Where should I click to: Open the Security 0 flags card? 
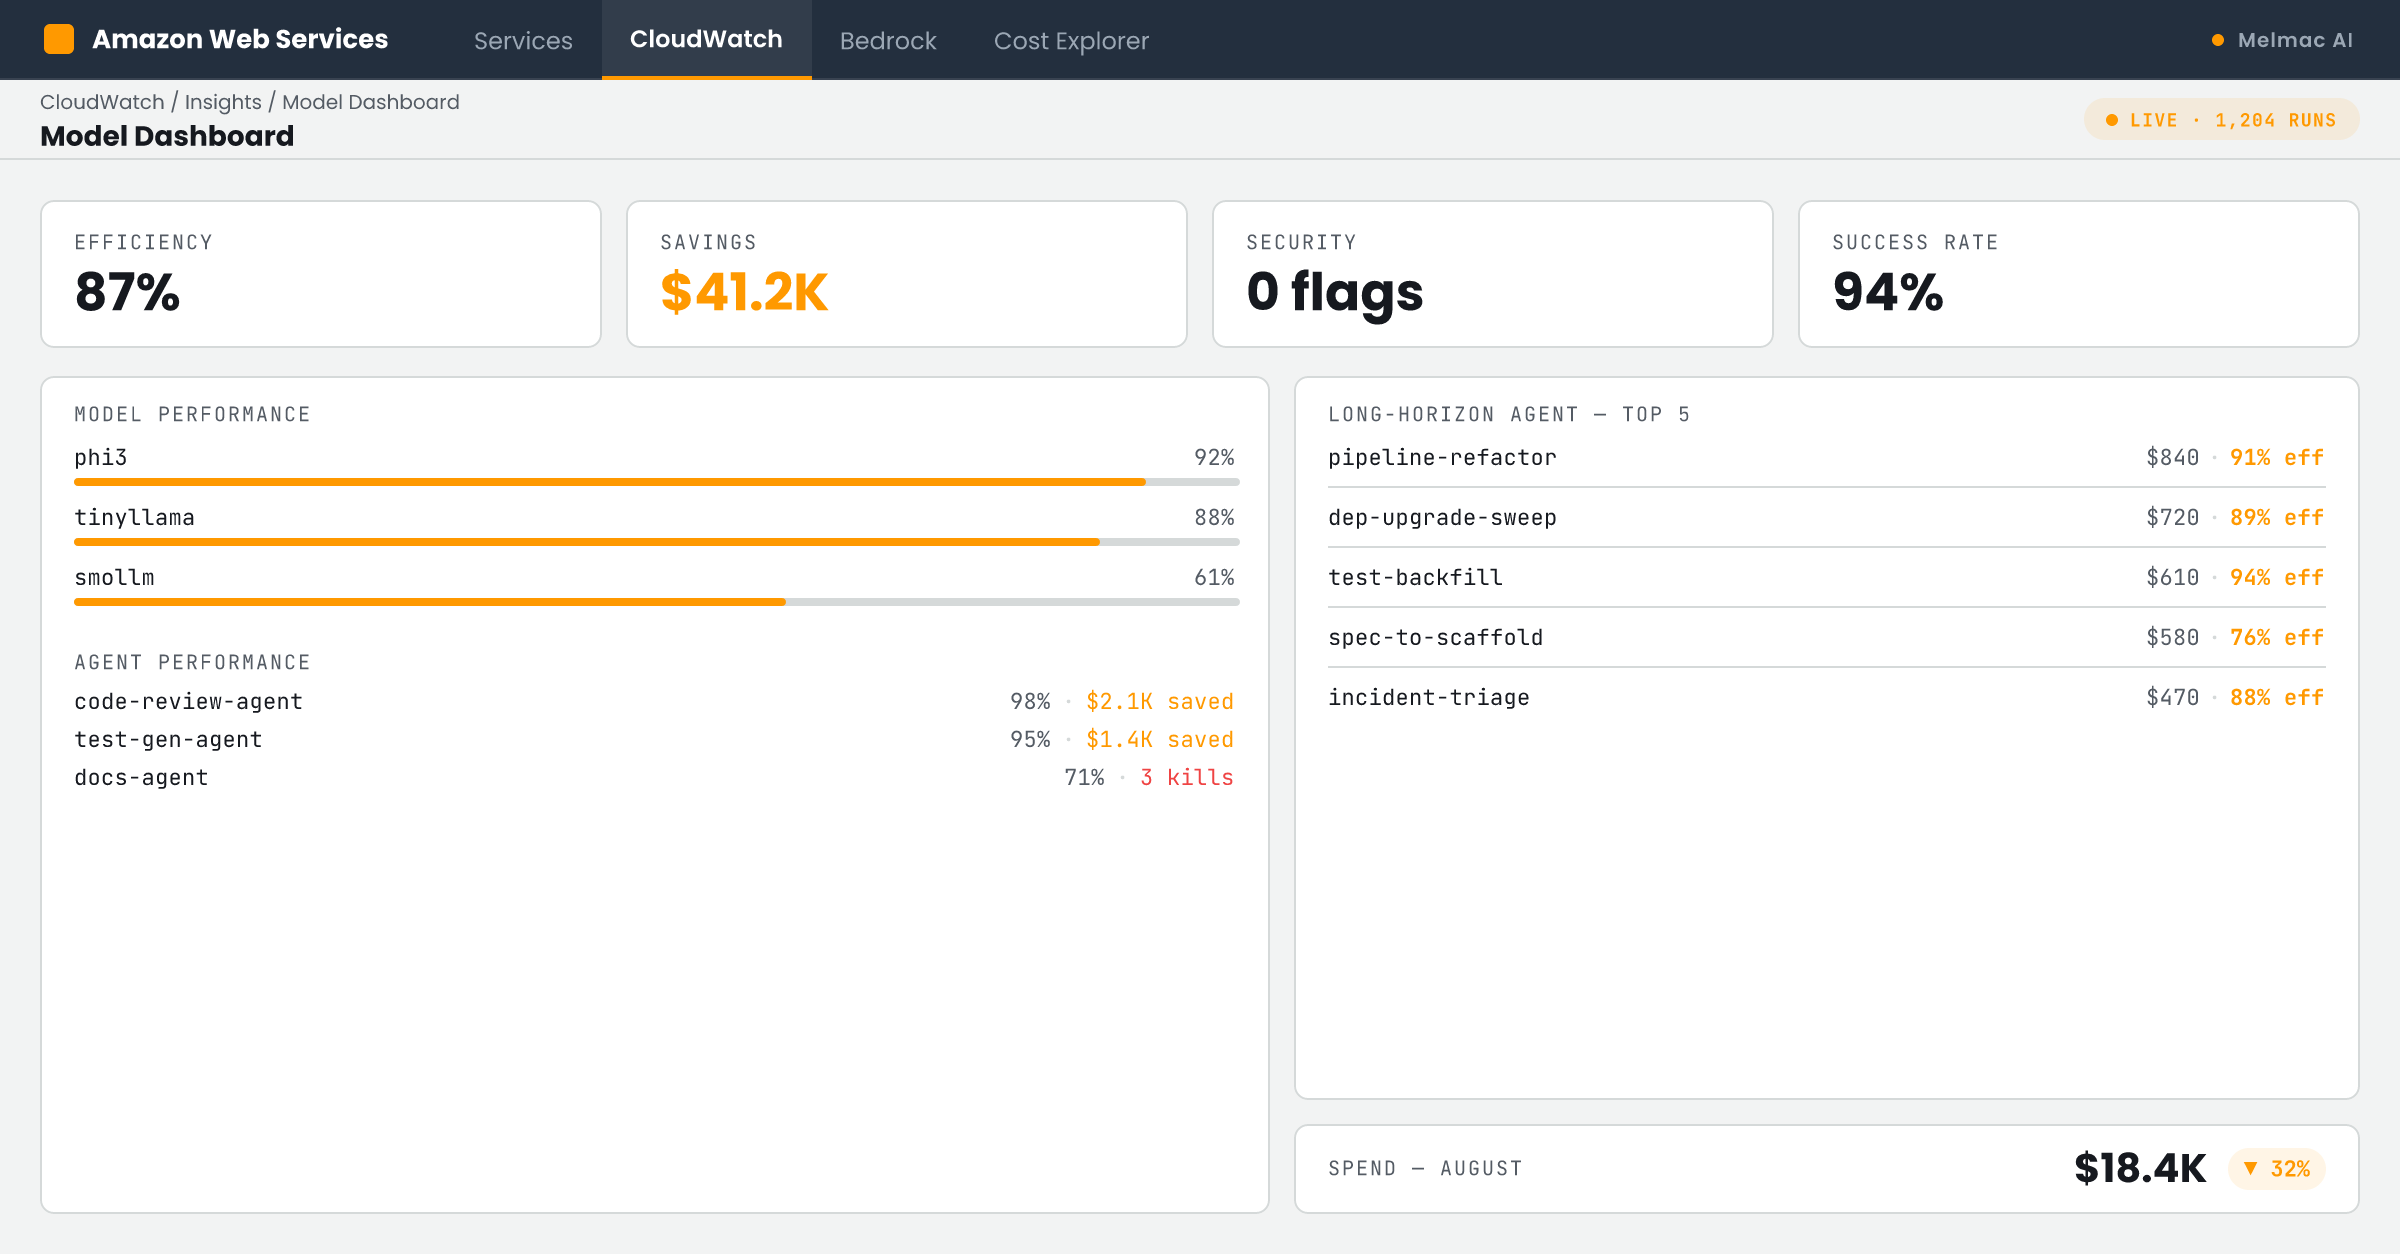pos(1493,274)
